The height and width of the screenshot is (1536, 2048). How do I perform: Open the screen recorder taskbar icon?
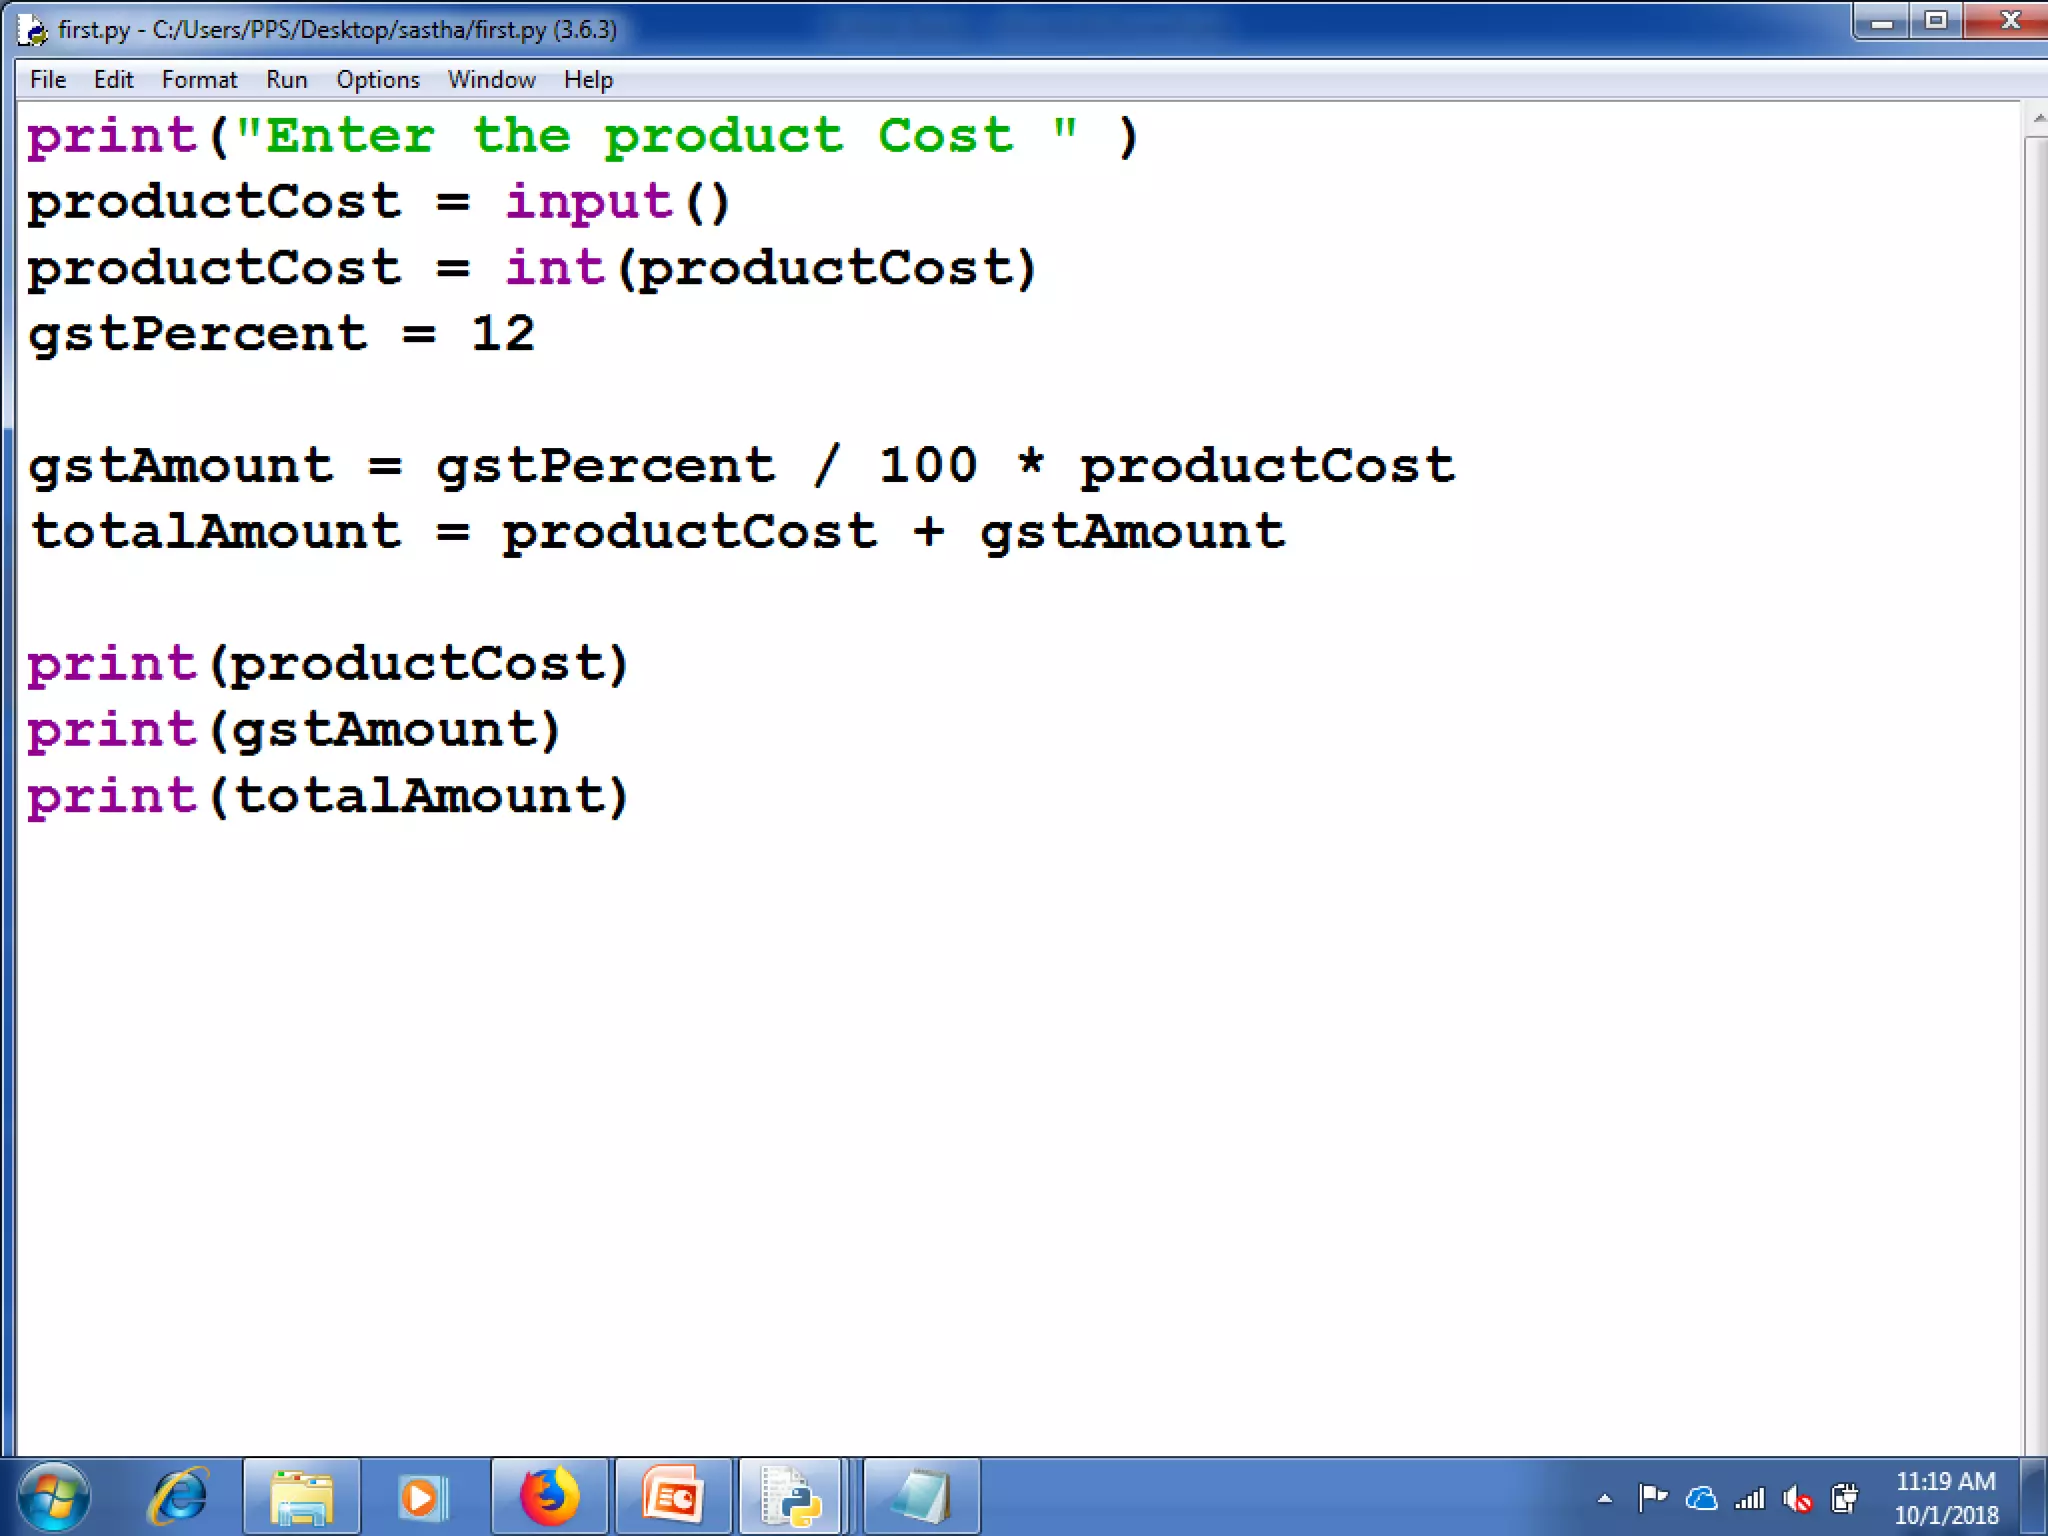[x=672, y=1497]
